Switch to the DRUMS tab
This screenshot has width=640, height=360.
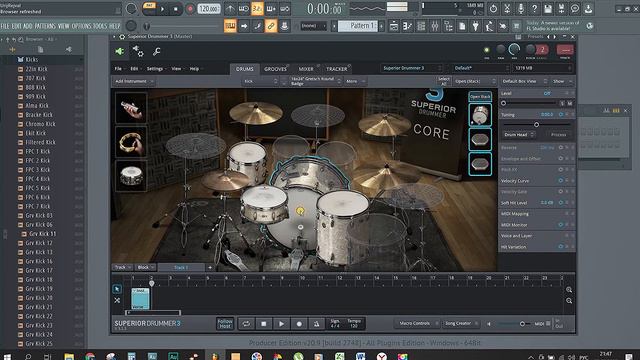coord(244,69)
